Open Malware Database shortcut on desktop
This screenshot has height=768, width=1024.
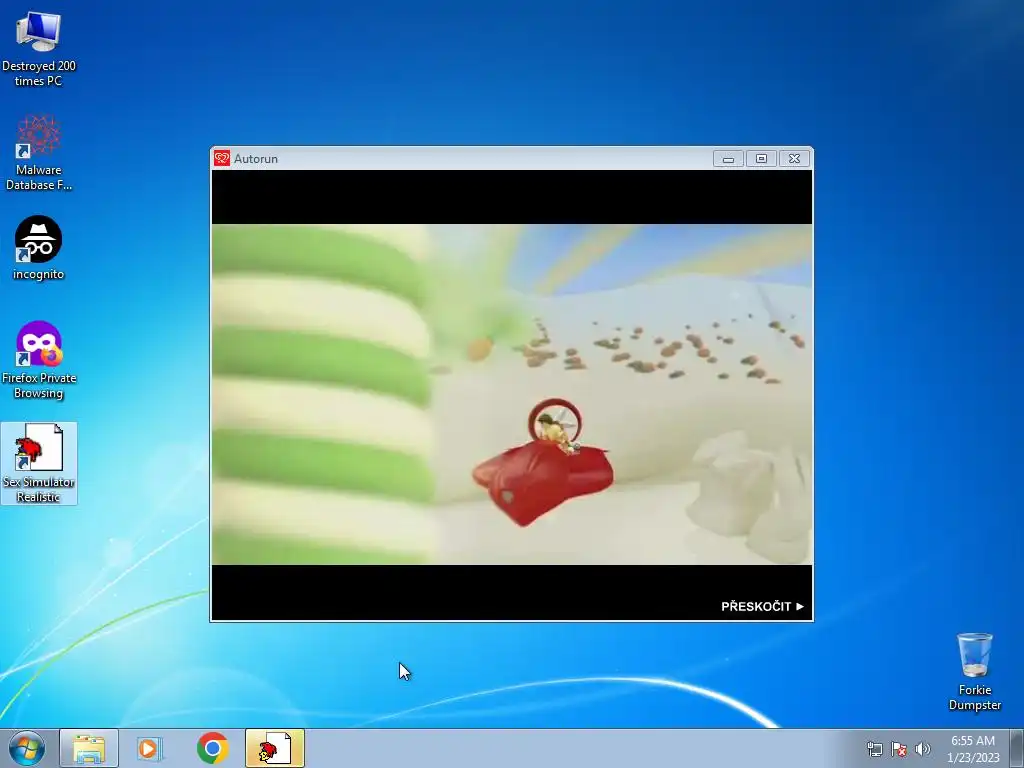pos(39,153)
